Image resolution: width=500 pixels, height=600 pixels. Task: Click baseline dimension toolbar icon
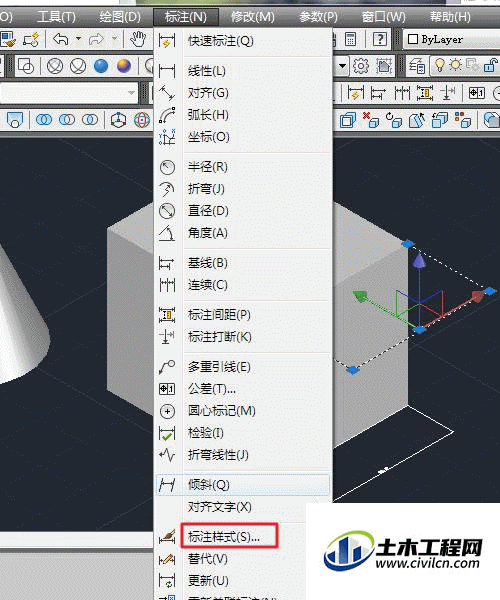coord(378,93)
